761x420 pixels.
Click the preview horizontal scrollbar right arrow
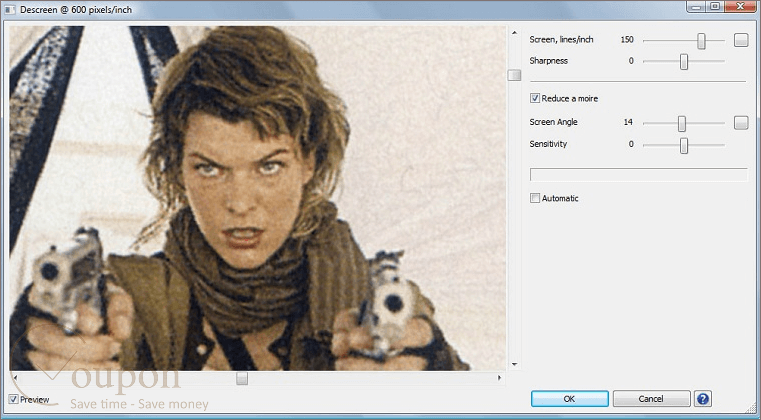coord(499,378)
